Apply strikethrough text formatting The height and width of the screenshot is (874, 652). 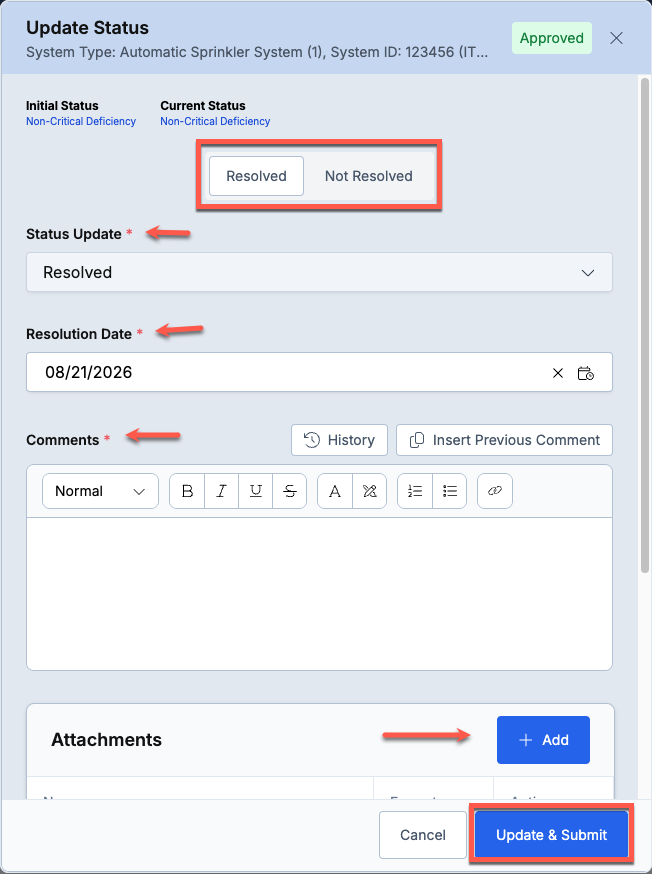click(x=290, y=491)
